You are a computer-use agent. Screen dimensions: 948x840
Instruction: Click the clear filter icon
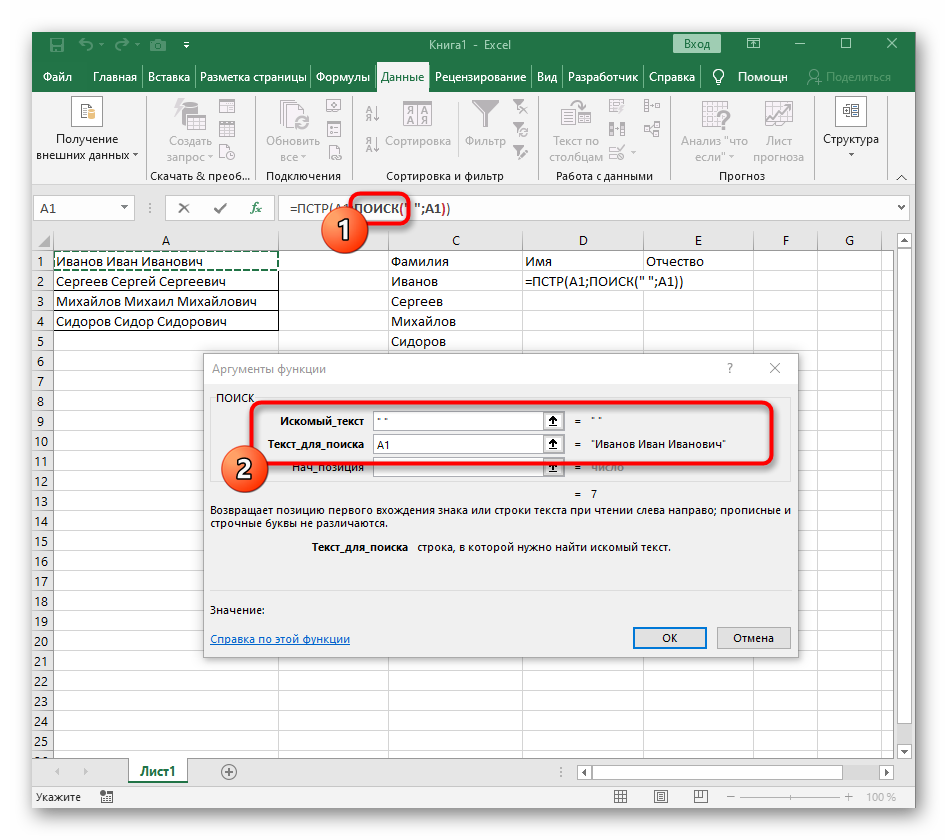click(520, 107)
